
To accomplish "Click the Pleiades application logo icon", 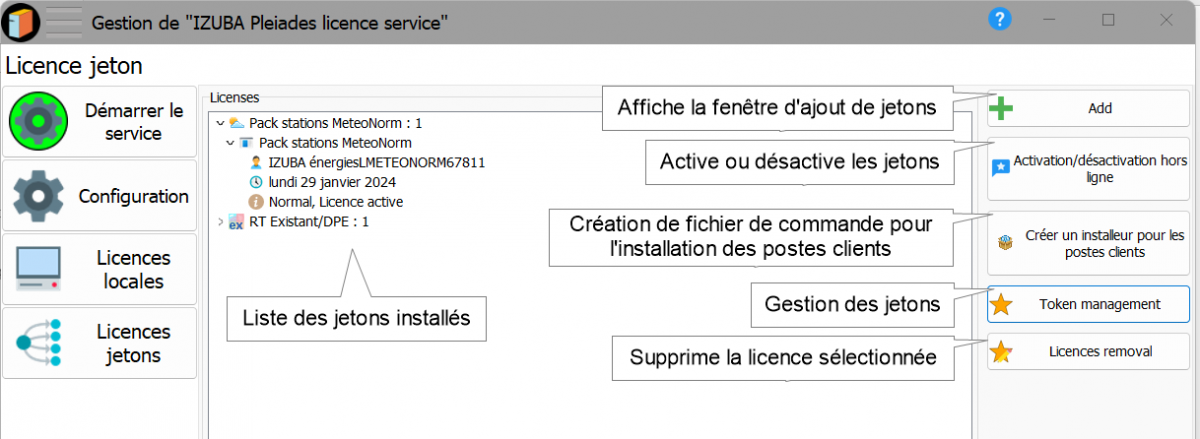I will tap(22, 20).
